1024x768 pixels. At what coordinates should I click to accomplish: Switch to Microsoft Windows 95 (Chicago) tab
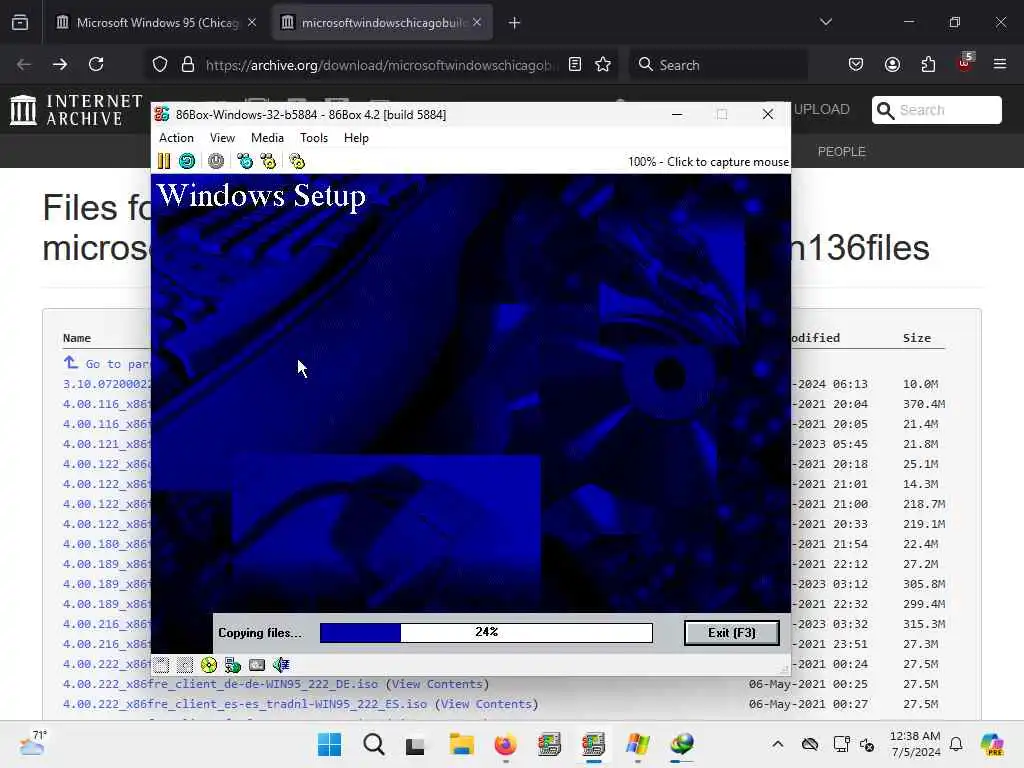click(157, 23)
